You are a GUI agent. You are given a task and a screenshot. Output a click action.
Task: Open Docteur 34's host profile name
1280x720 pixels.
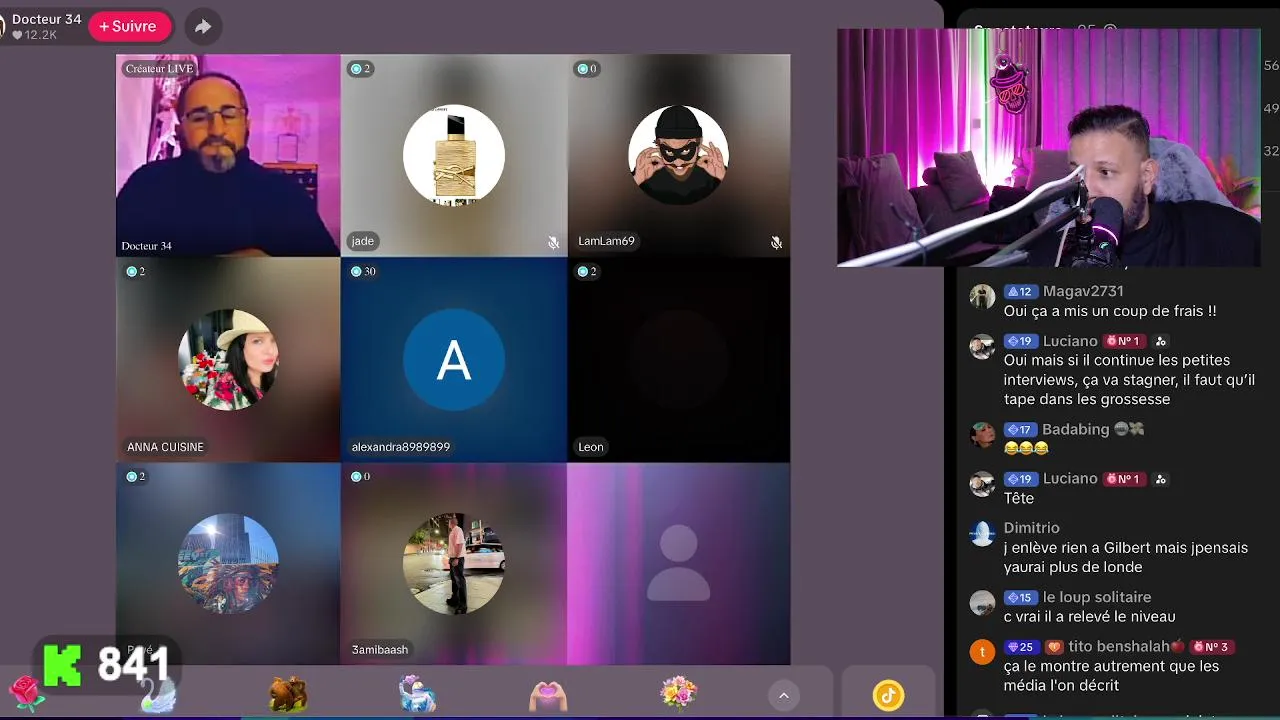(46, 19)
